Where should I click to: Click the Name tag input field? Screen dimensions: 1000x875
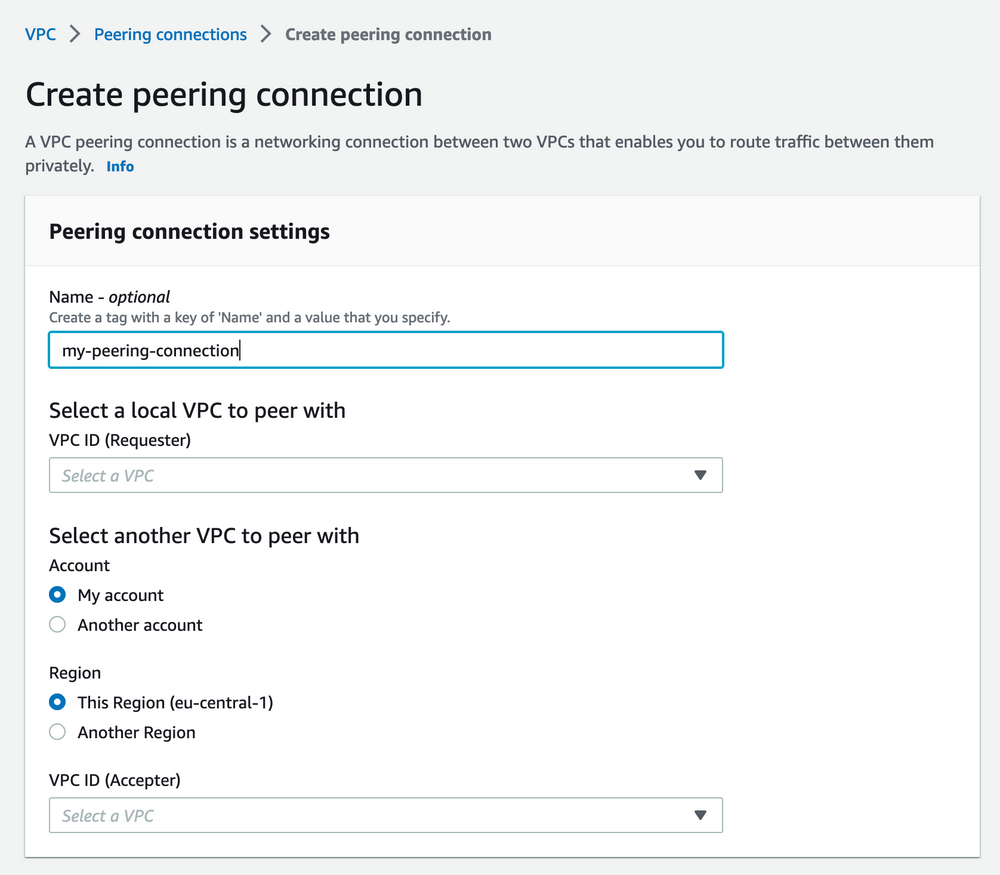pos(385,349)
